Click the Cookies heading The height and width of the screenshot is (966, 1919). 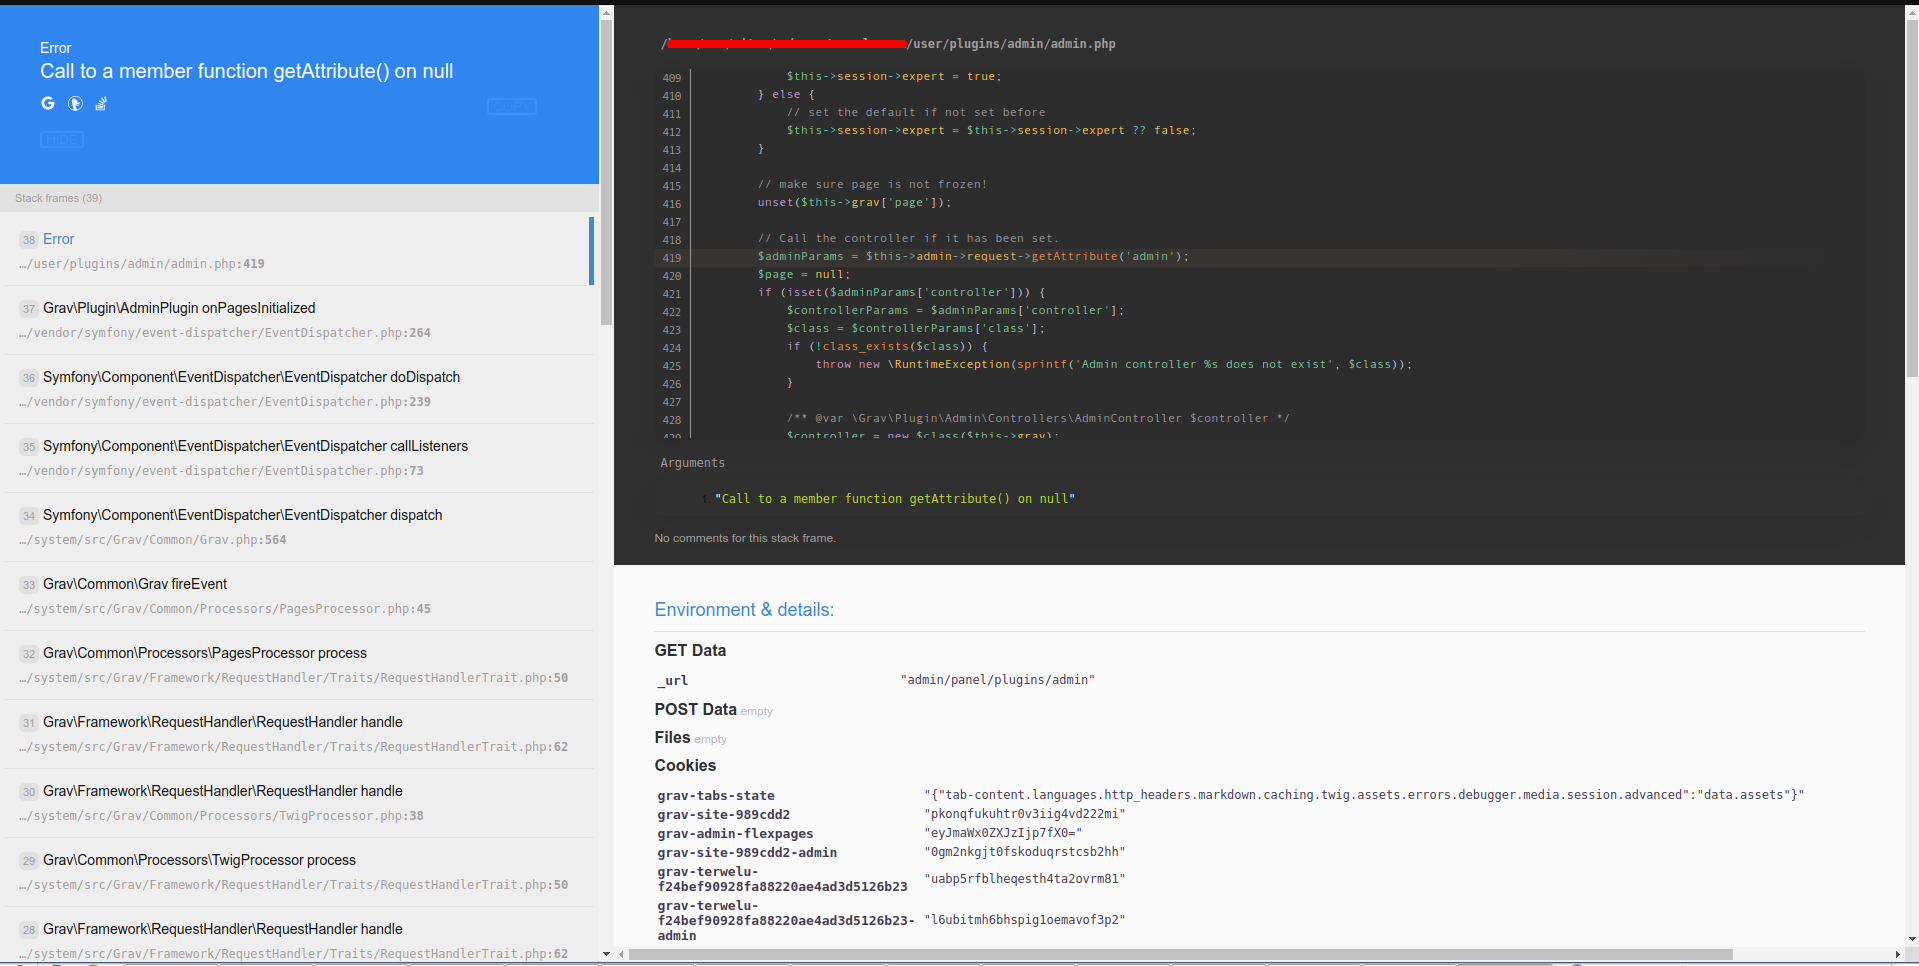click(685, 765)
